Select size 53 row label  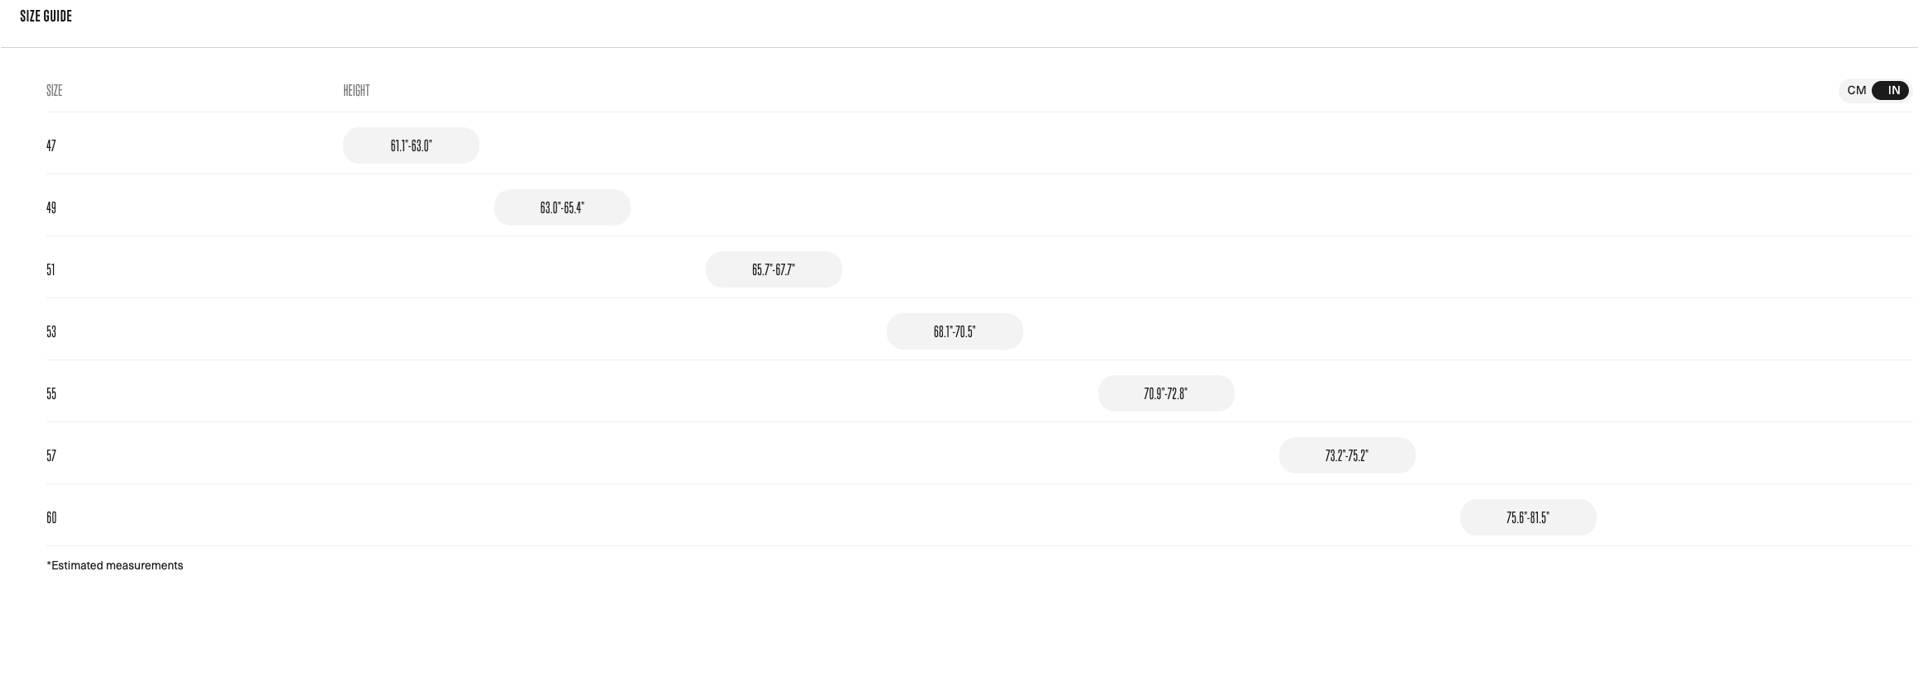(x=51, y=332)
